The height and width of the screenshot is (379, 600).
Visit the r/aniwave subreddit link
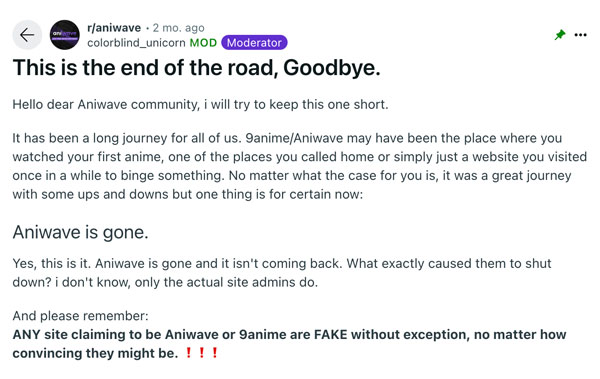114,28
